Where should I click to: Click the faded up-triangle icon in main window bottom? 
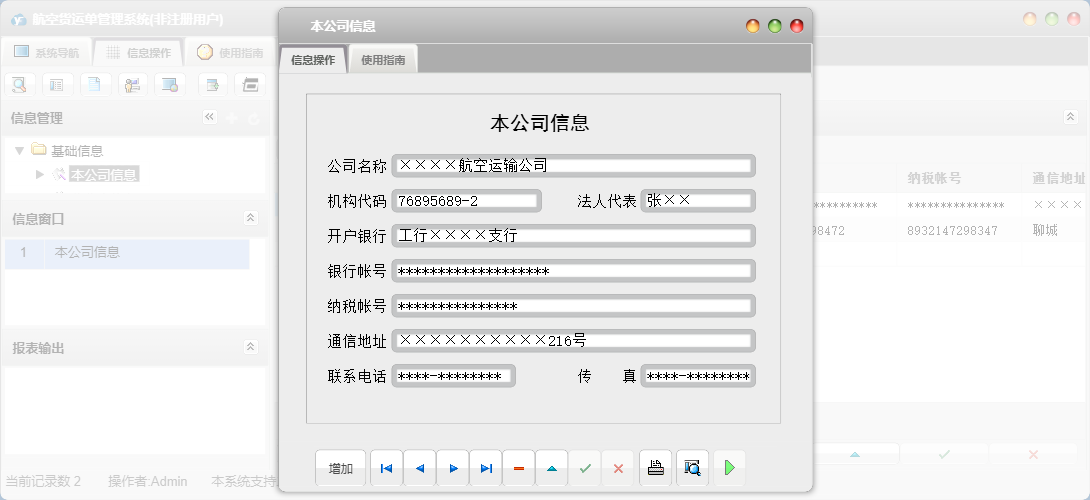855,454
